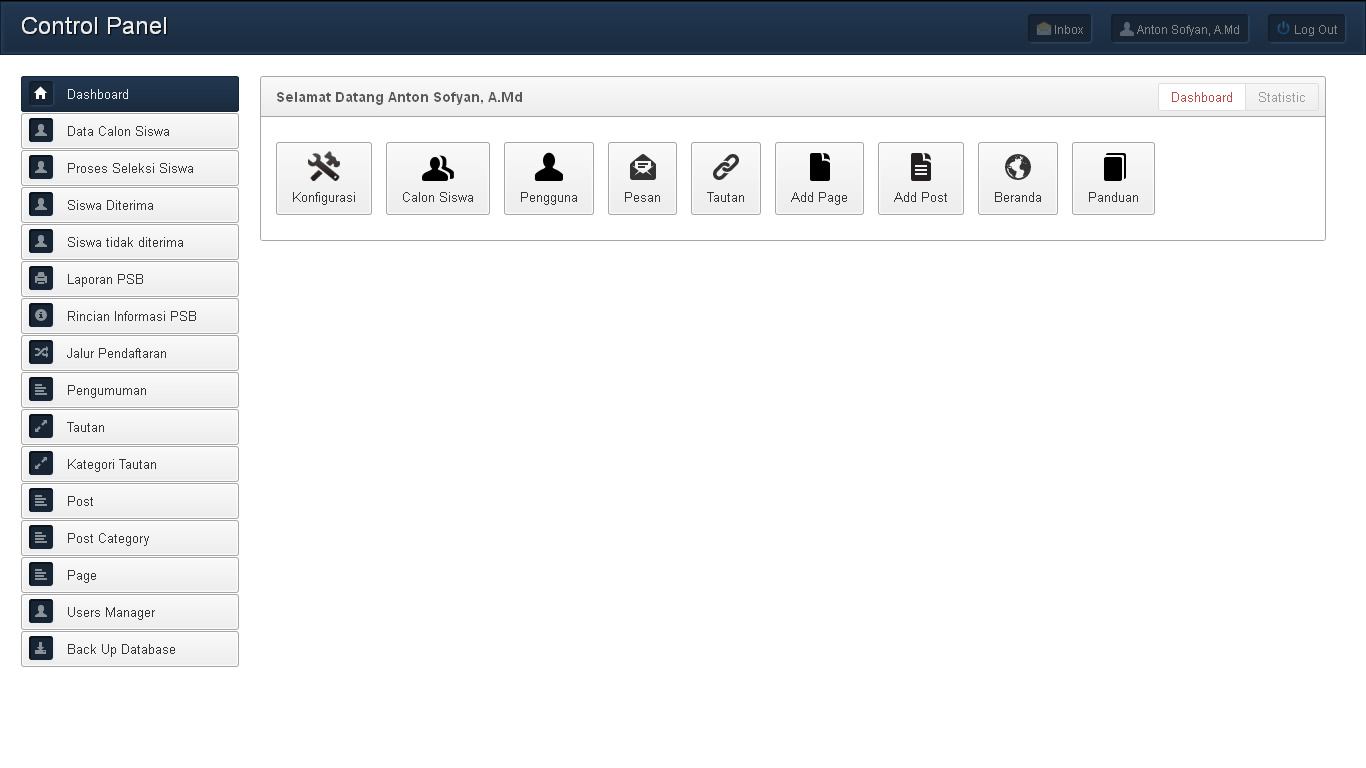
Task: Click the Anton Sofyan, A.Md profile button
Action: [x=1180, y=29]
